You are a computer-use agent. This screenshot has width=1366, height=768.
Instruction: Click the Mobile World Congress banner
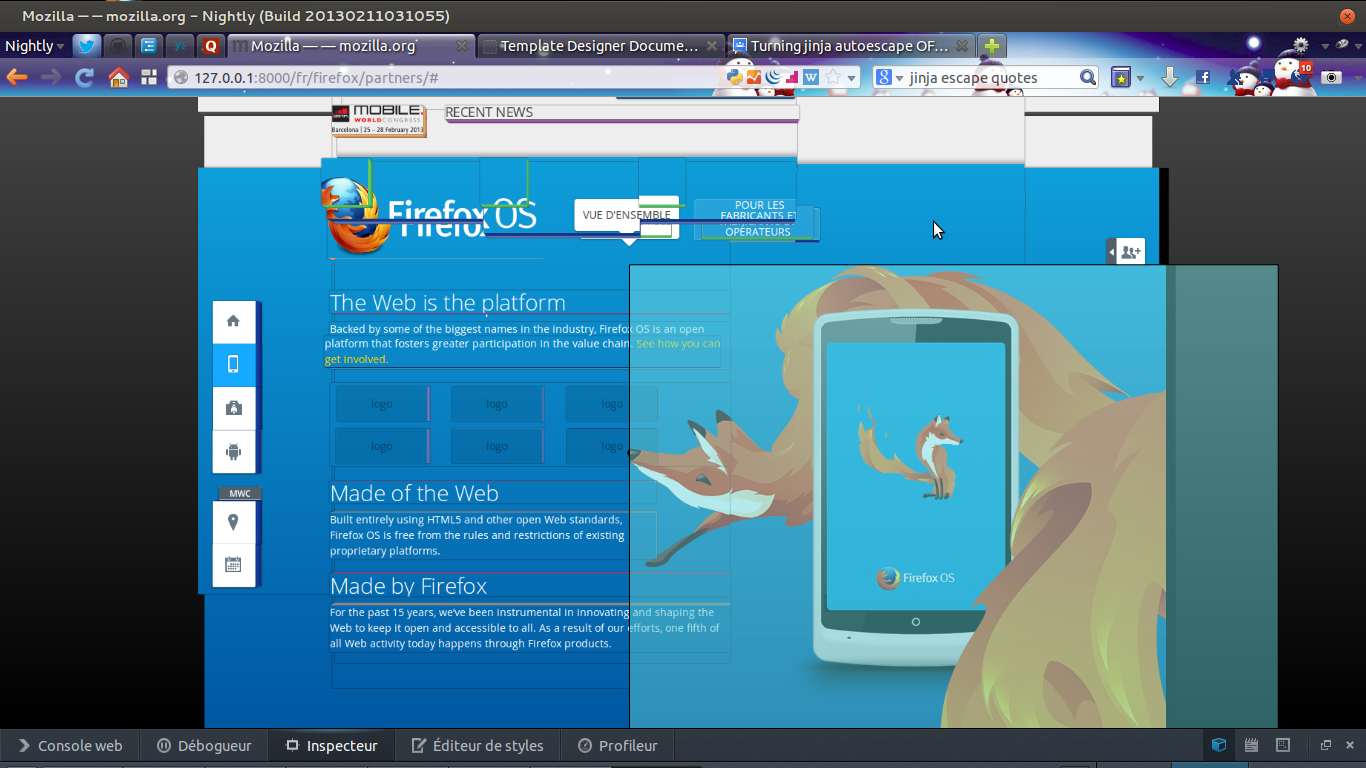pos(379,120)
